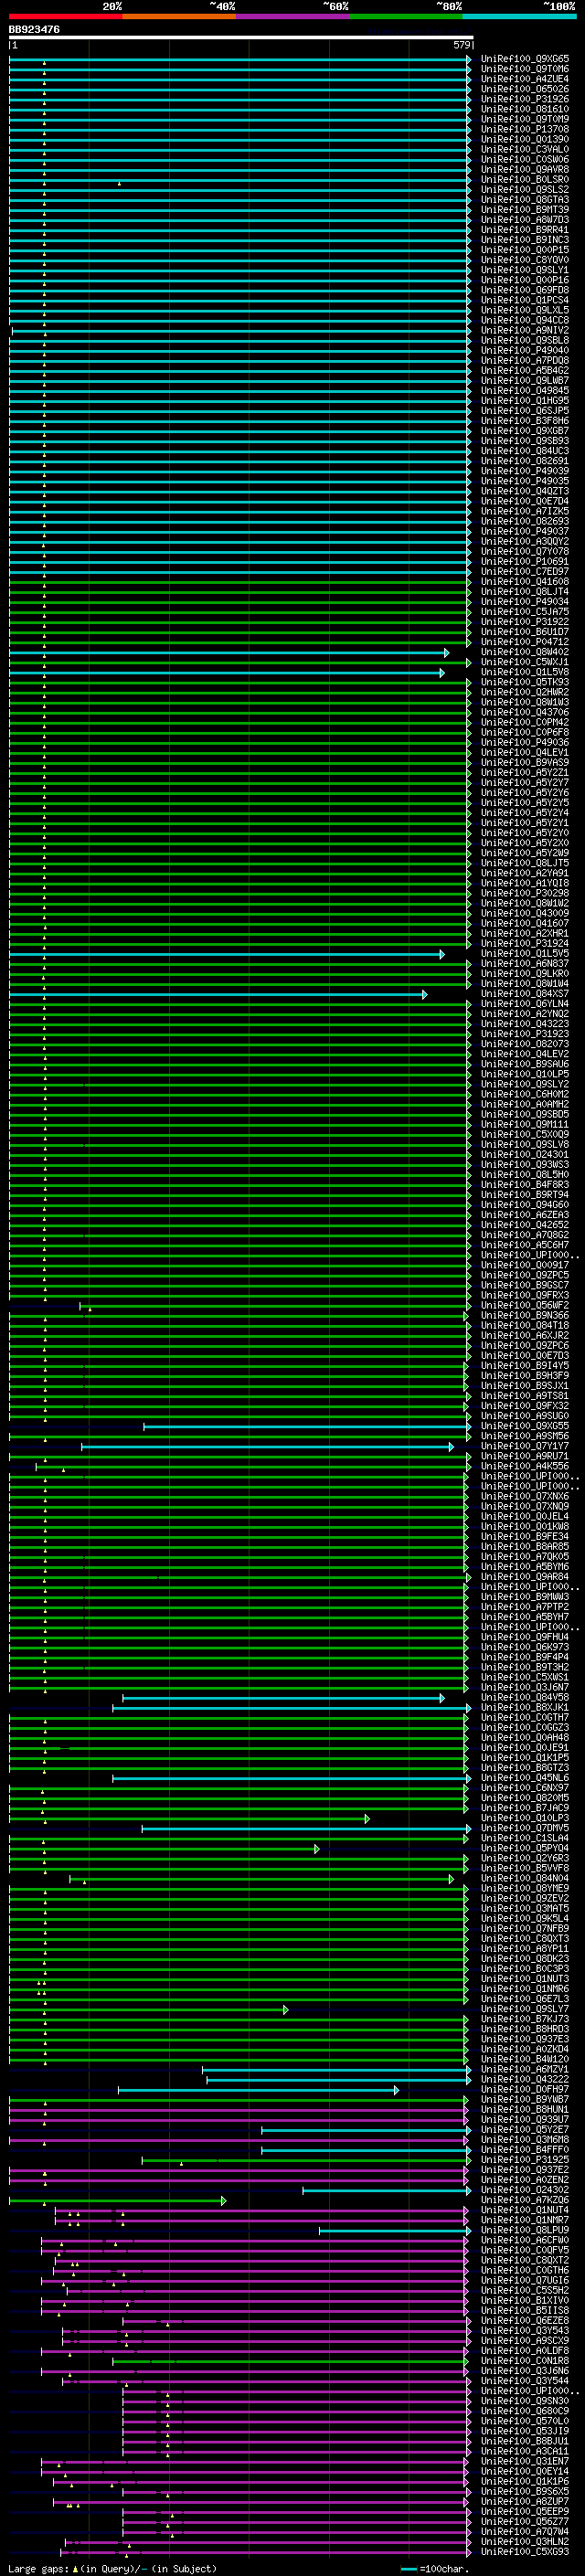Select the label UniRef100_P30298

click(525, 893)
